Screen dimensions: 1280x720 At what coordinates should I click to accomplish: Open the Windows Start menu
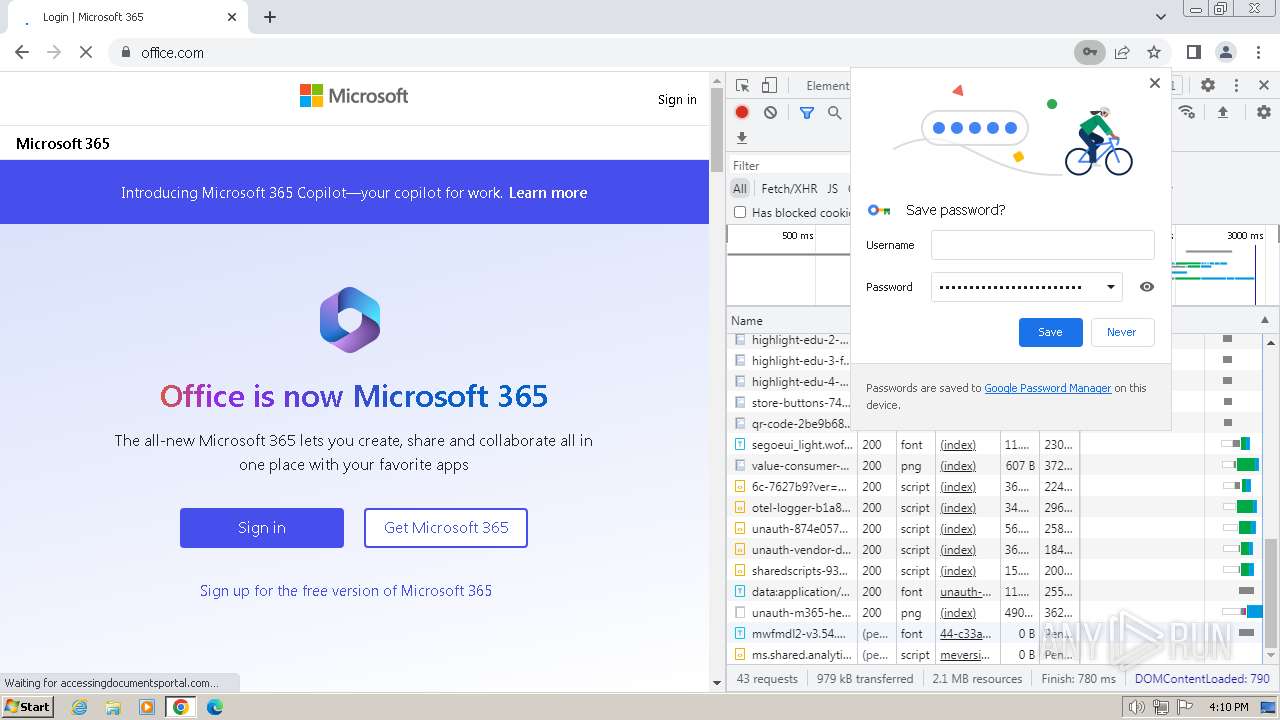pos(28,707)
